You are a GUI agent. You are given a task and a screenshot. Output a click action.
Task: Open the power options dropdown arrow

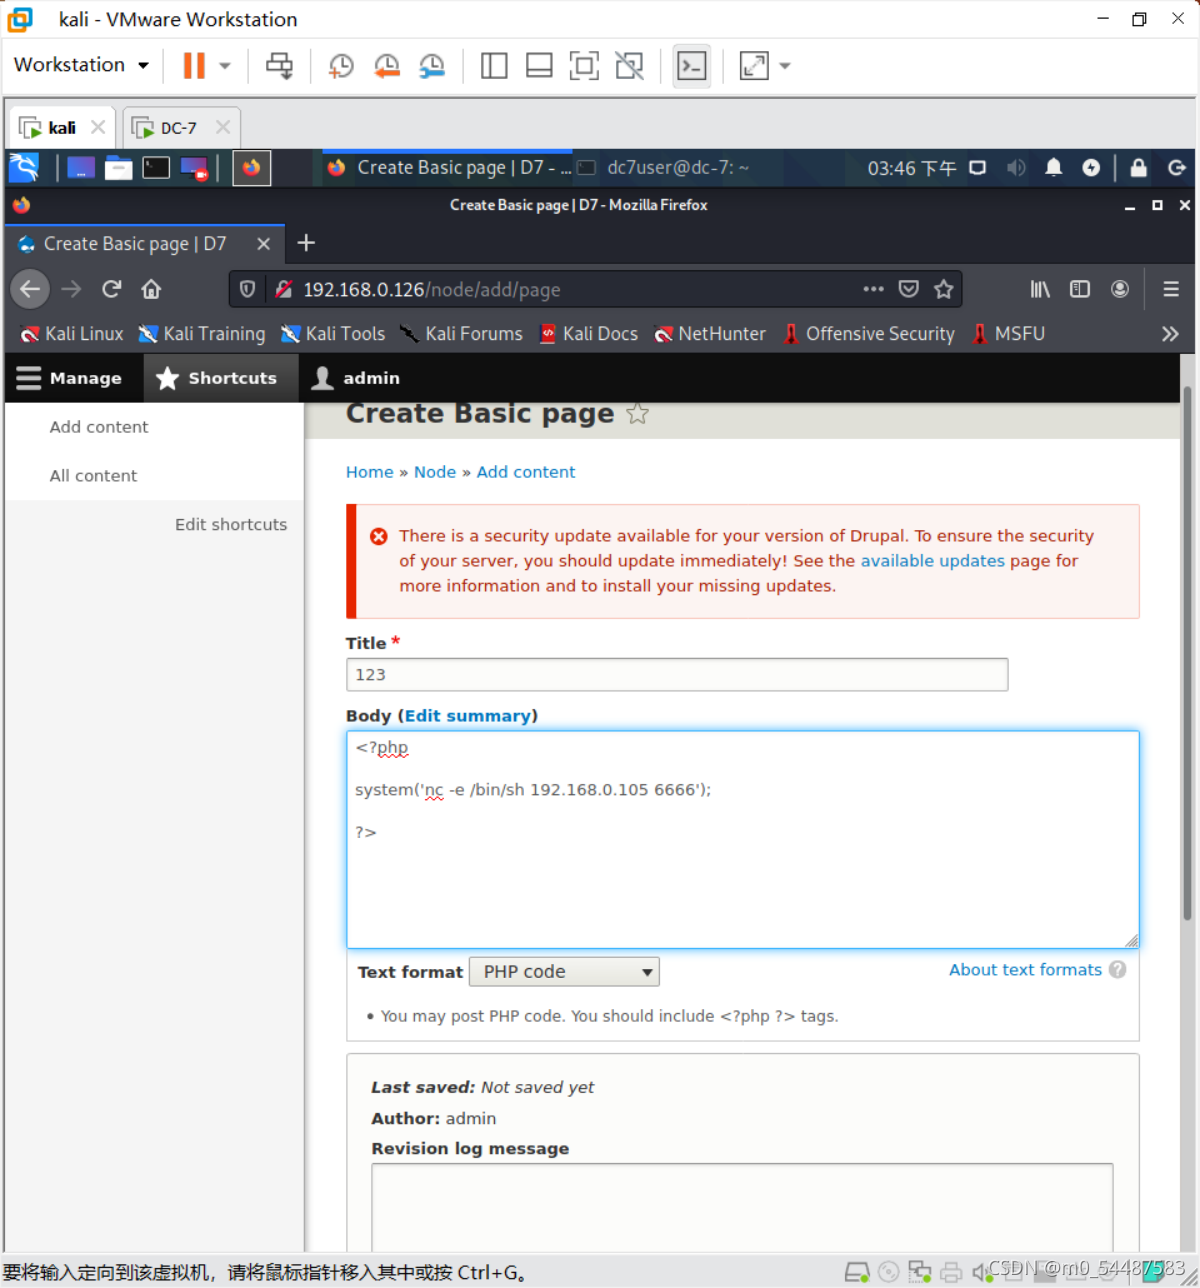coord(225,66)
